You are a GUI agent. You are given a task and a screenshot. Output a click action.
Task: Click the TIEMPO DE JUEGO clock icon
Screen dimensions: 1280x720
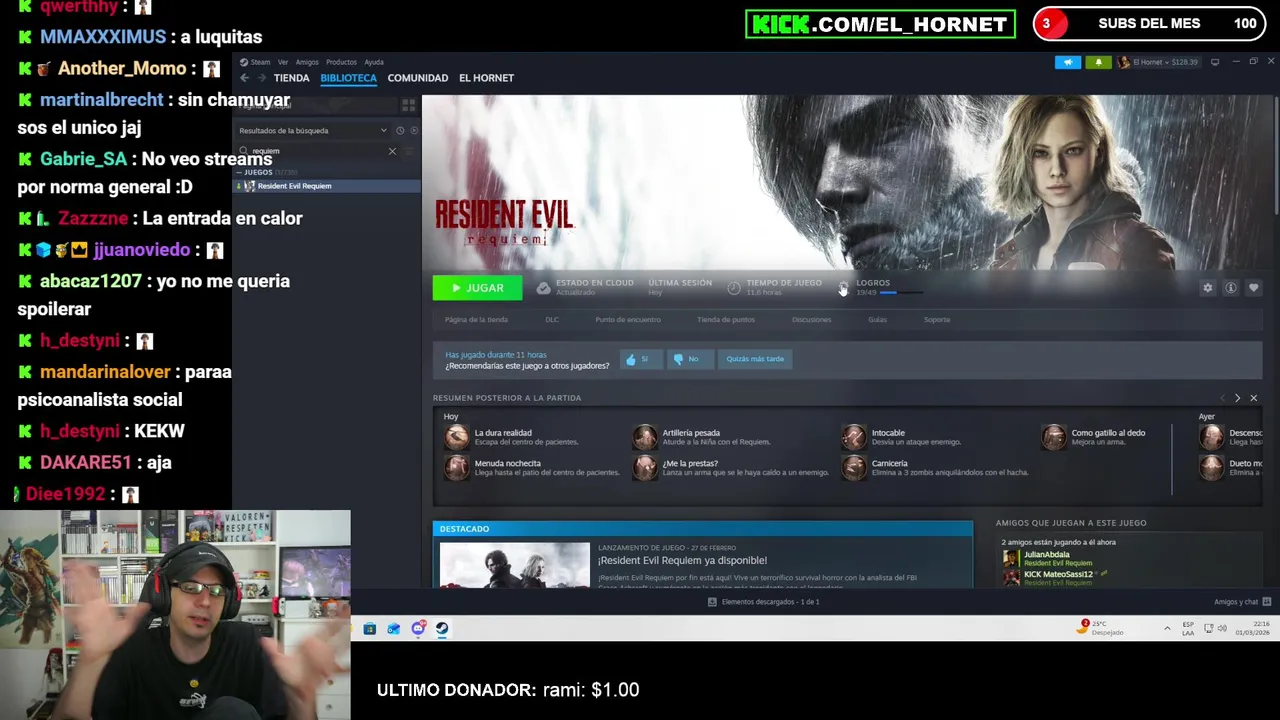tap(734, 288)
